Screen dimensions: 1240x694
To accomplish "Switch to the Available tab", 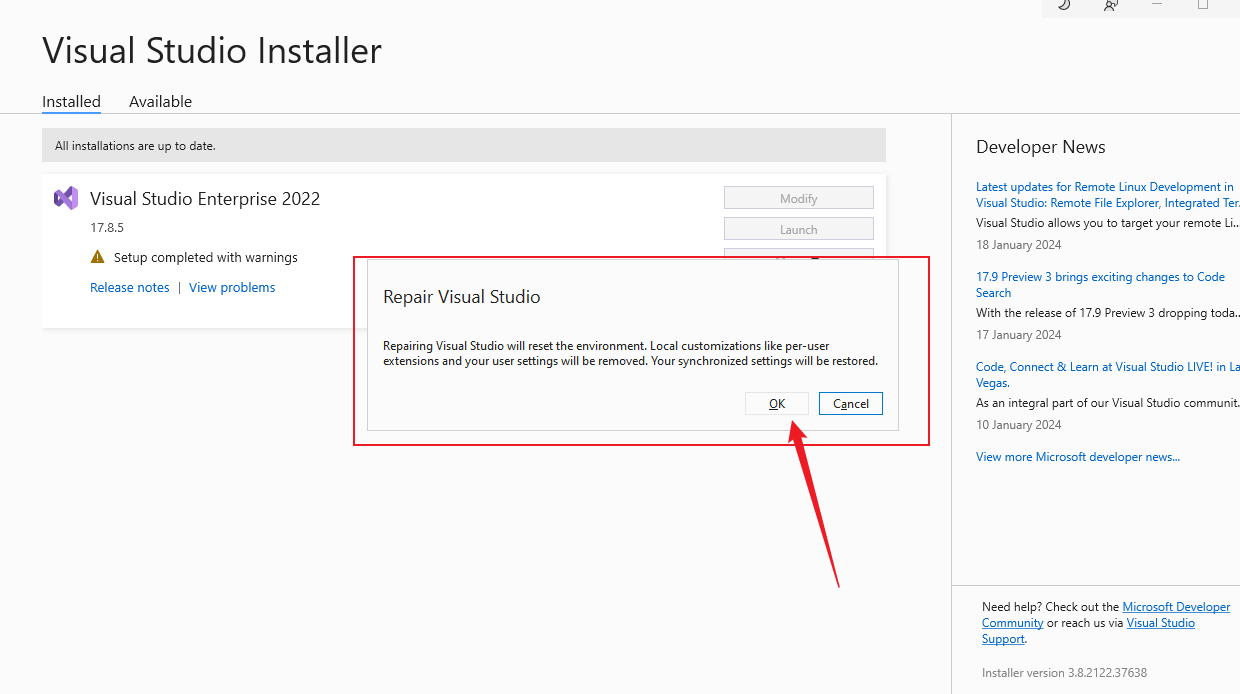I will 160,101.
